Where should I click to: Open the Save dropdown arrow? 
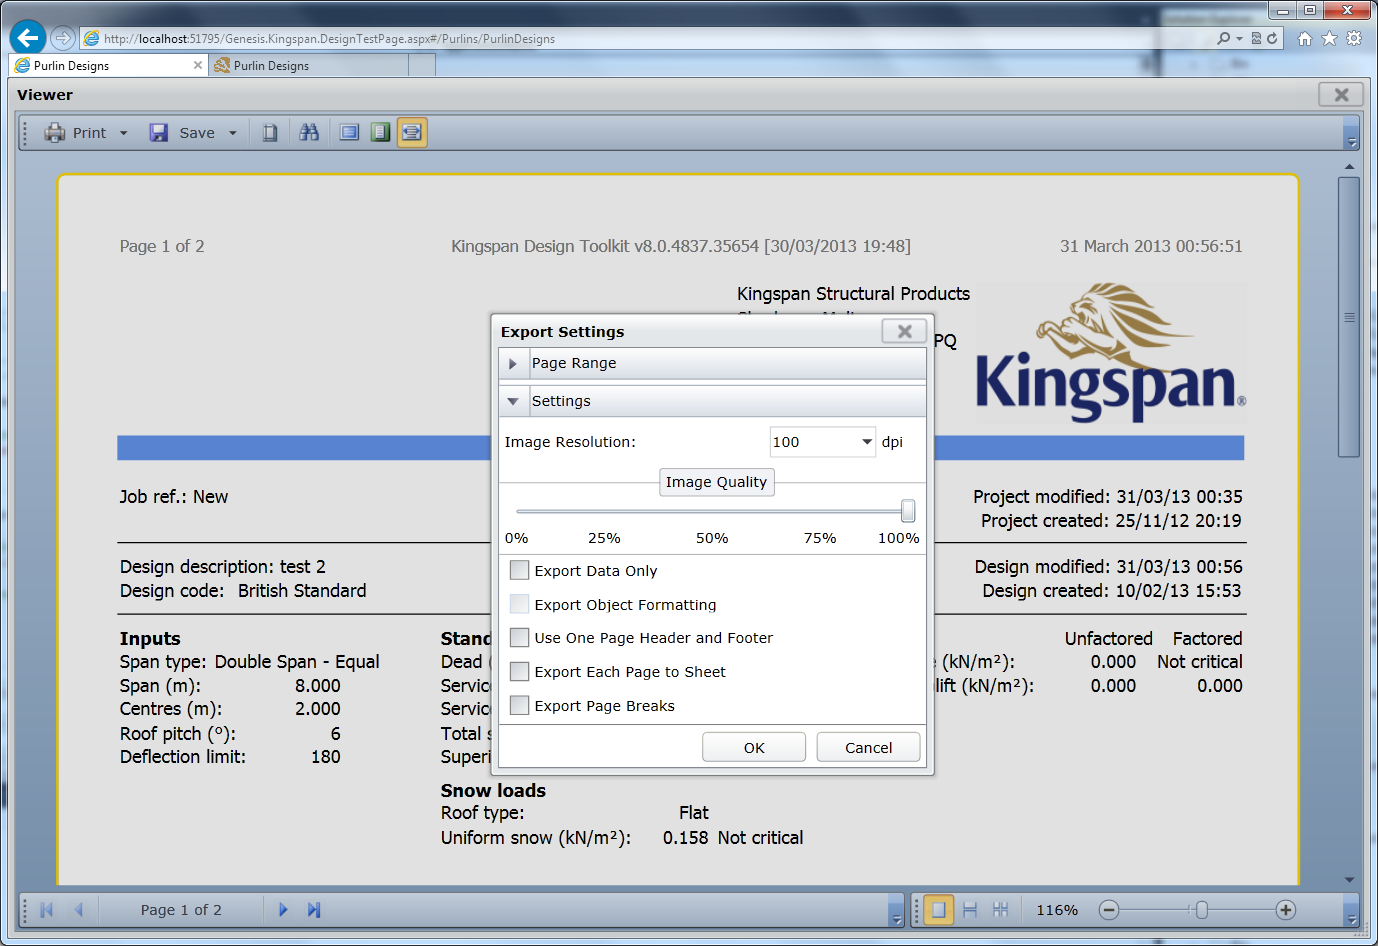[x=233, y=133]
